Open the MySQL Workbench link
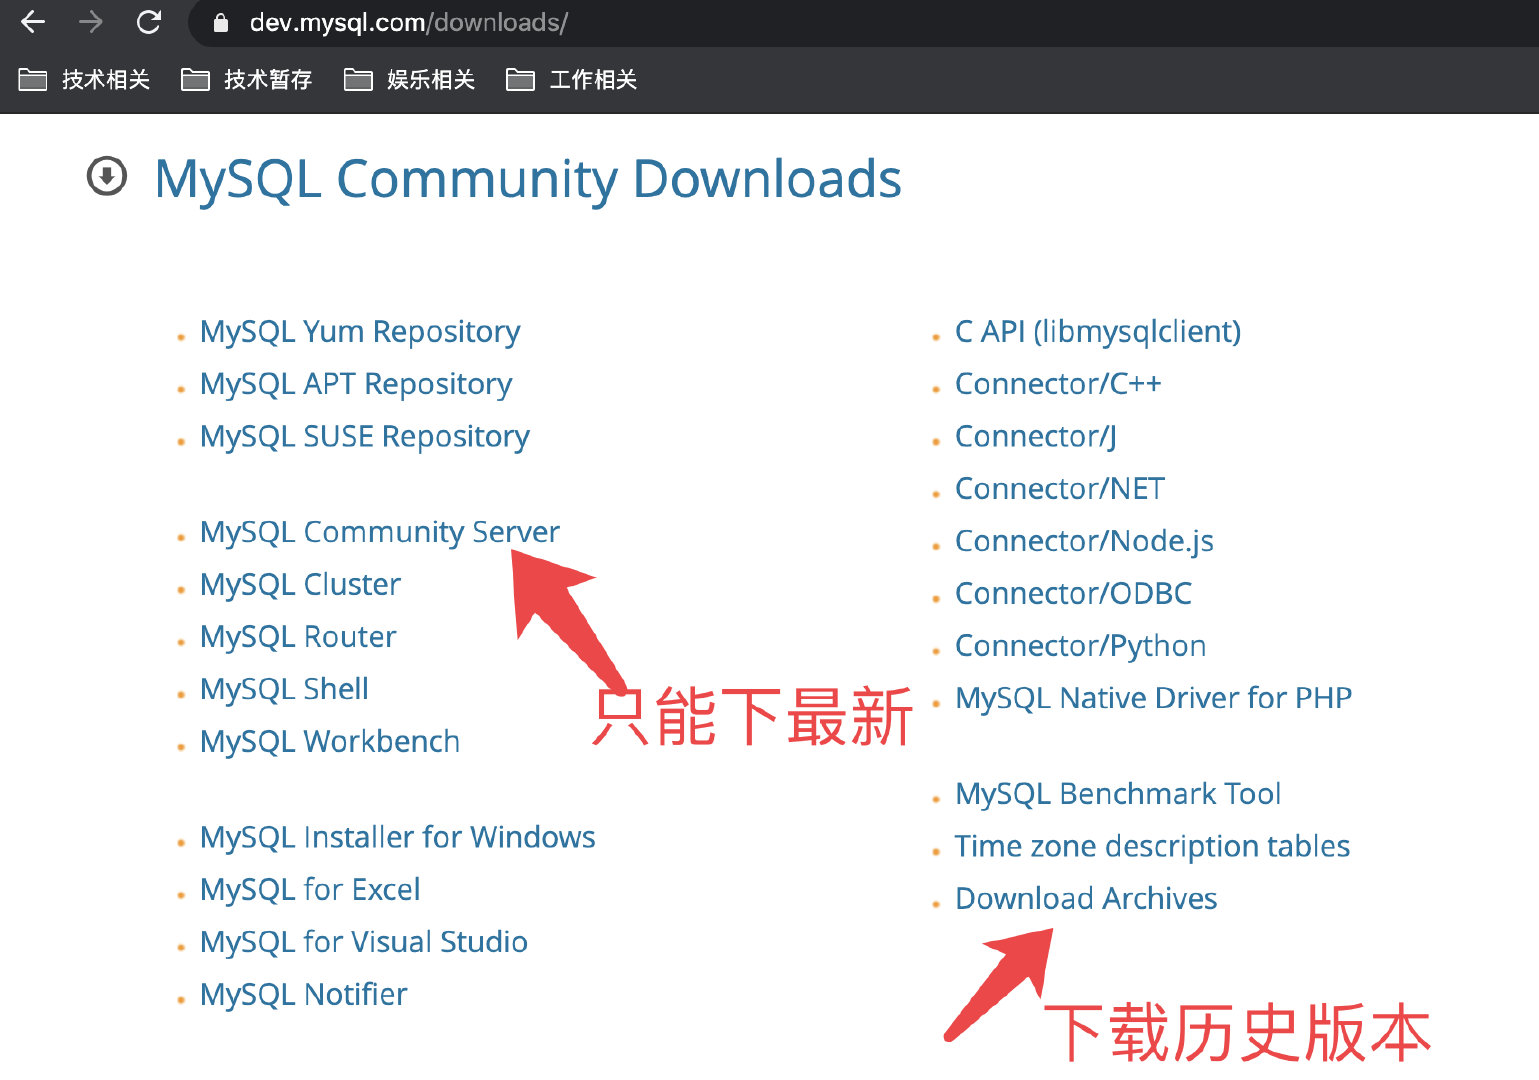Image resolution: width=1539 pixels, height=1080 pixels. tap(330, 742)
